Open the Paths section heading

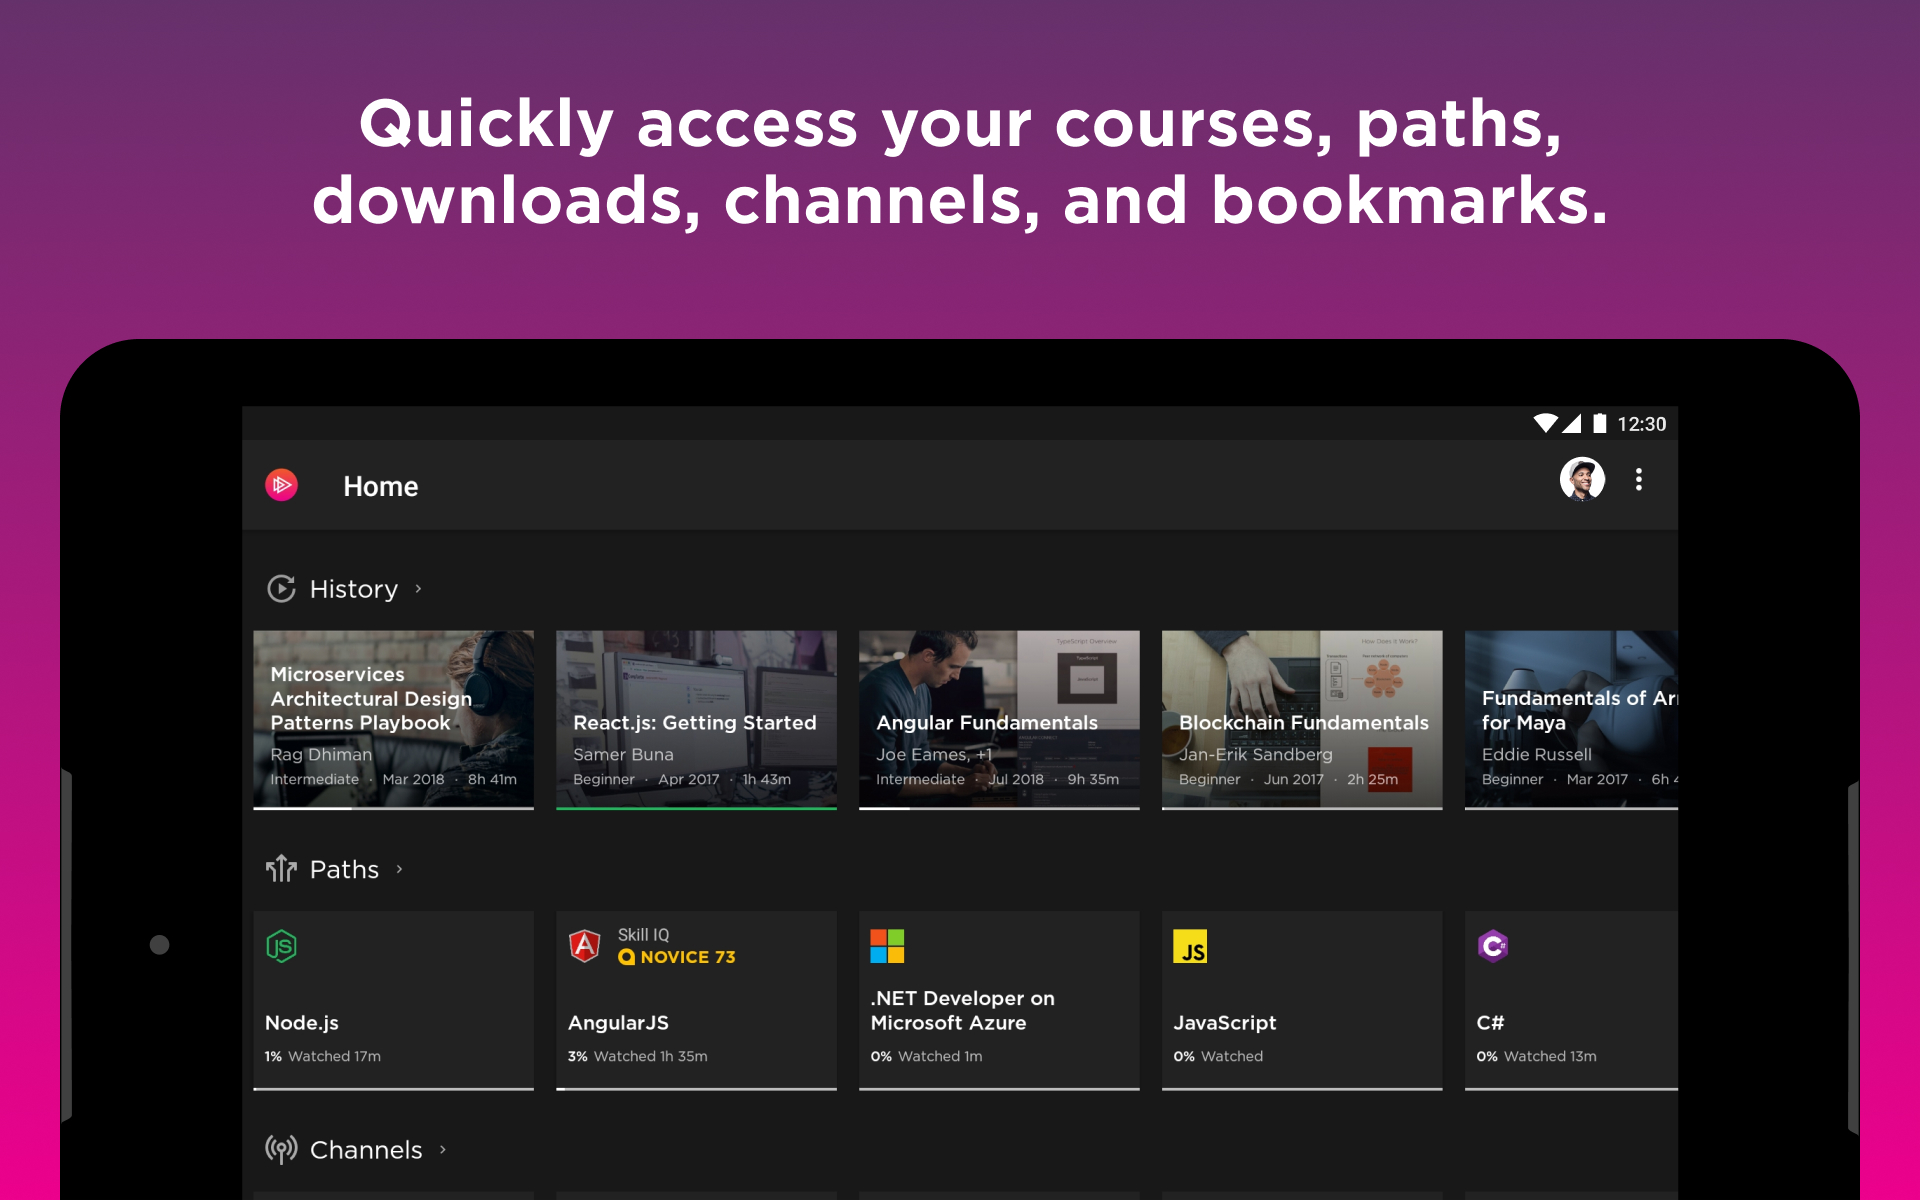click(344, 869)
